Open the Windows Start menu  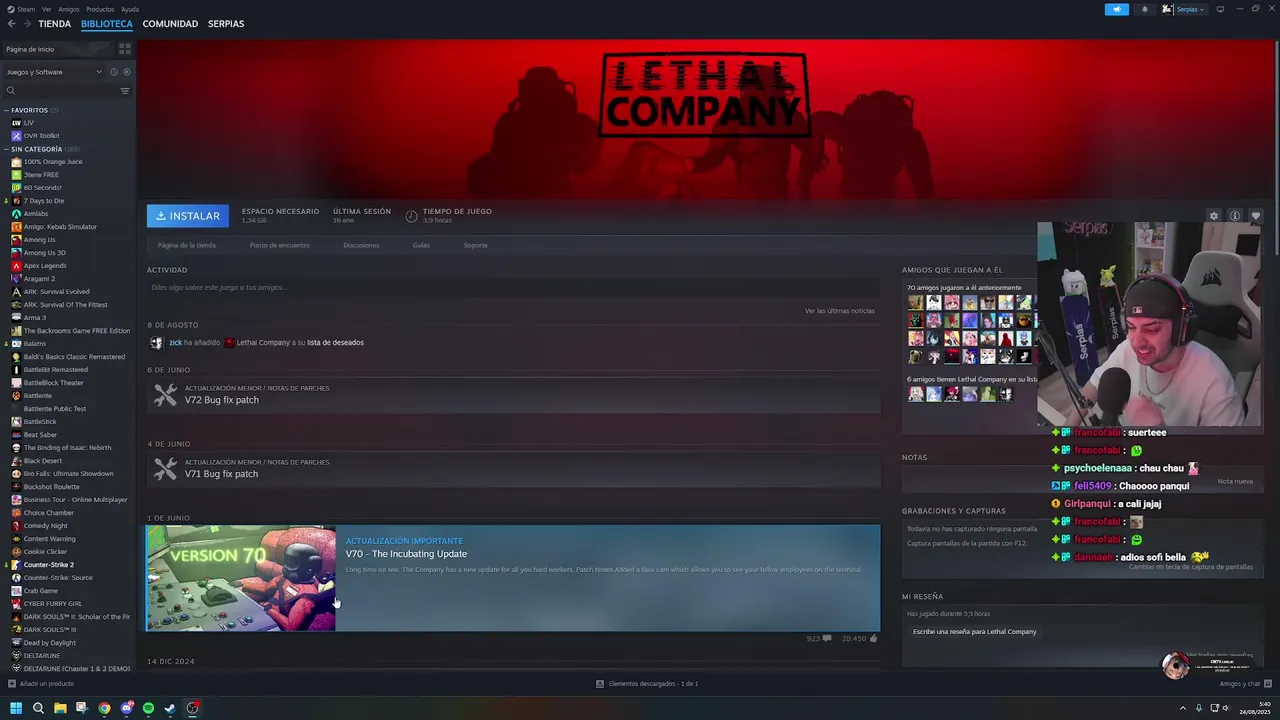click(16, 708)
